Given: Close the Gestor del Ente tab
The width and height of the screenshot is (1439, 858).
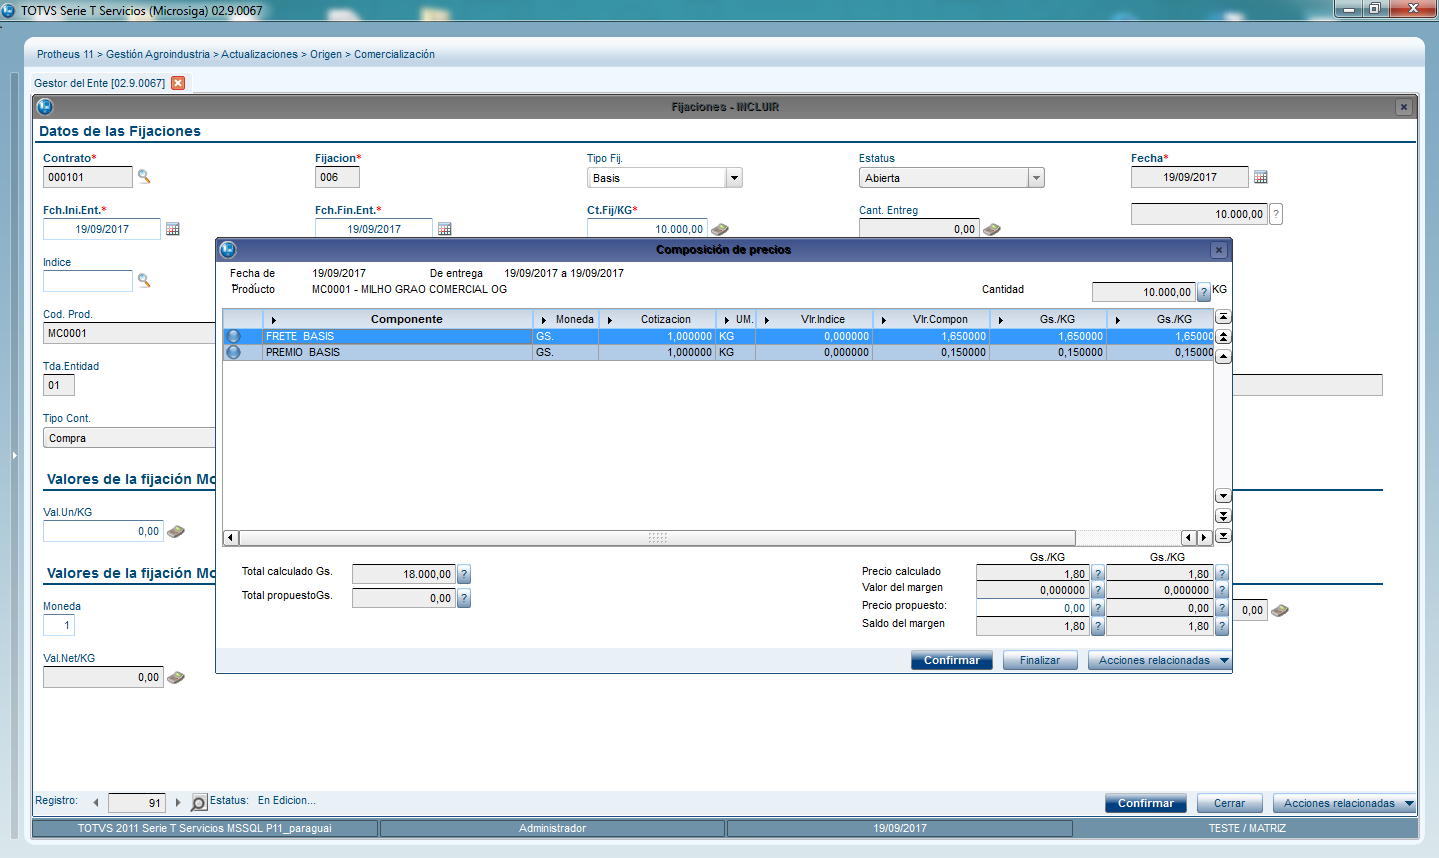Looking at the screenshot, I should click(x=178, y=83).
